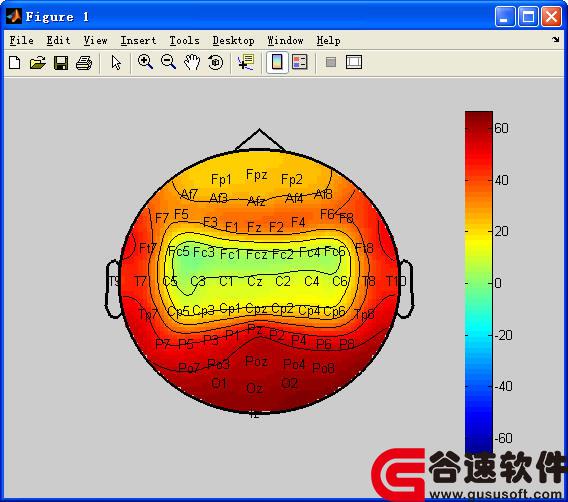Select the Pan hand tool

(192, 62)
